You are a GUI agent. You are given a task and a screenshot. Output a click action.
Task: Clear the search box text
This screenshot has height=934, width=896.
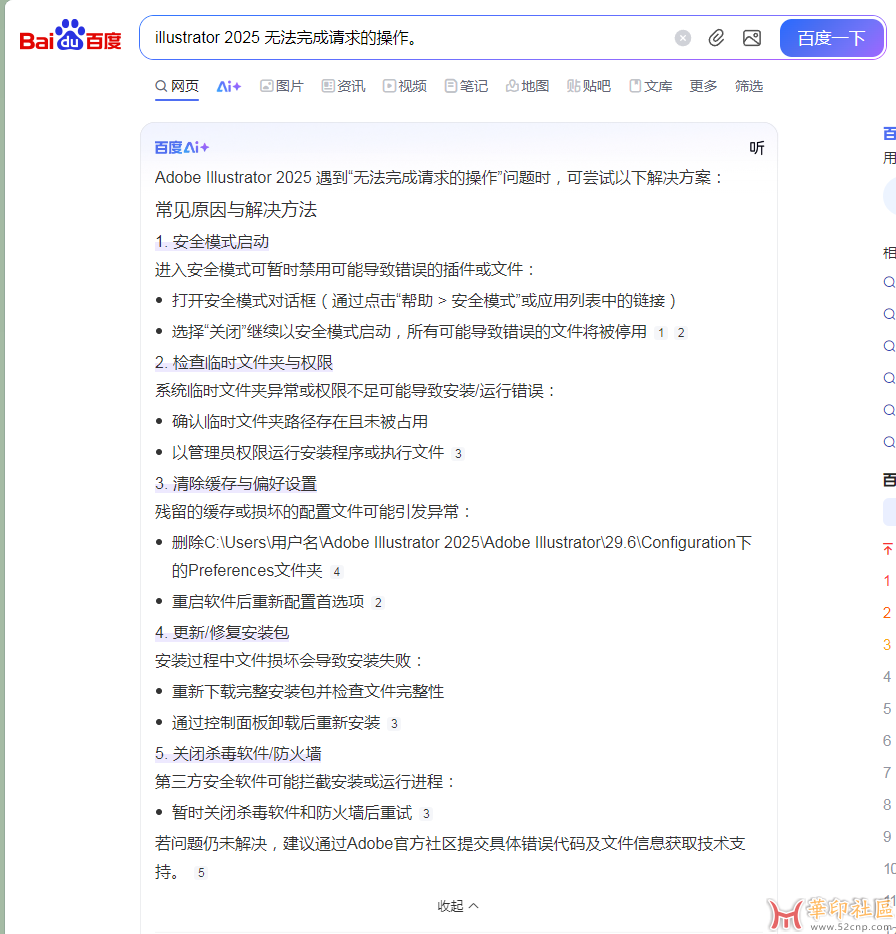coord(683,38)
